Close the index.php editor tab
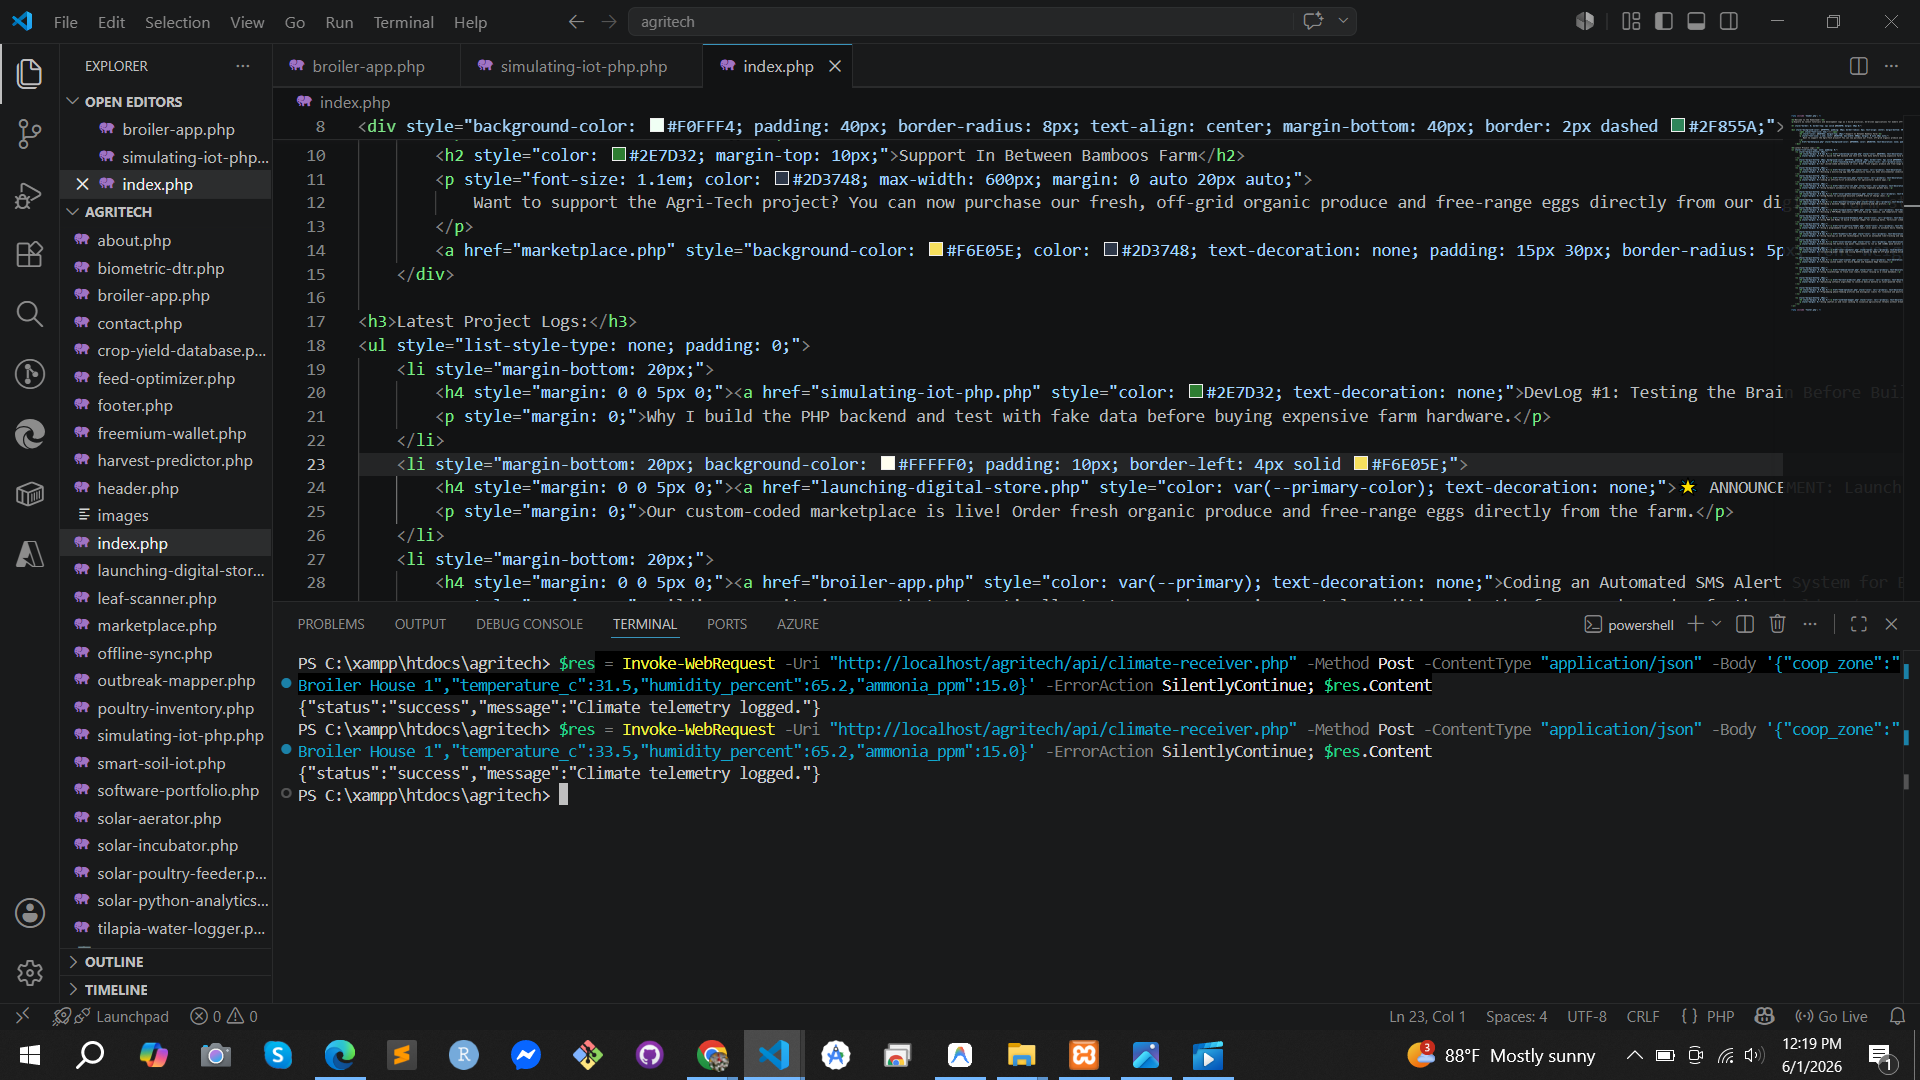Viewport: 1920px width, 1080px height. 835,66
